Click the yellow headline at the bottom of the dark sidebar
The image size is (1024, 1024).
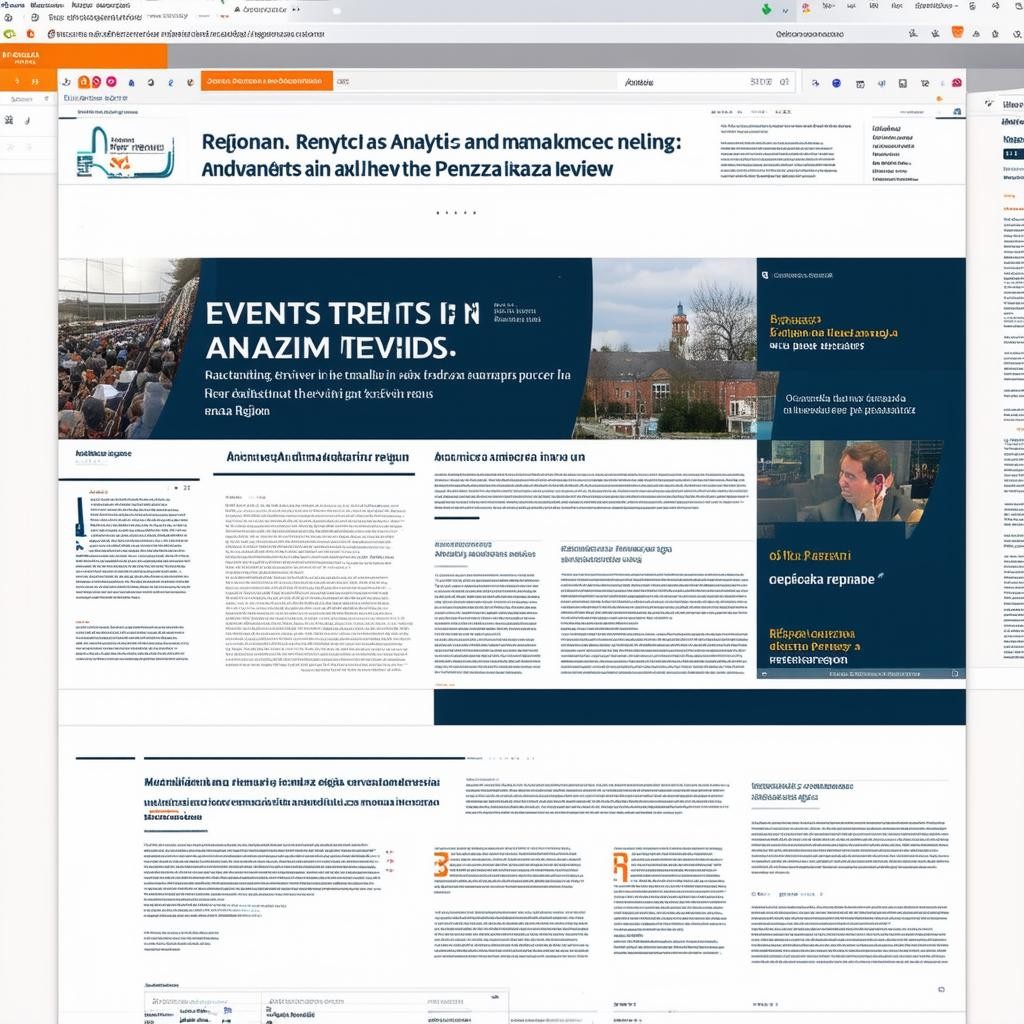[x=814, y=646]
